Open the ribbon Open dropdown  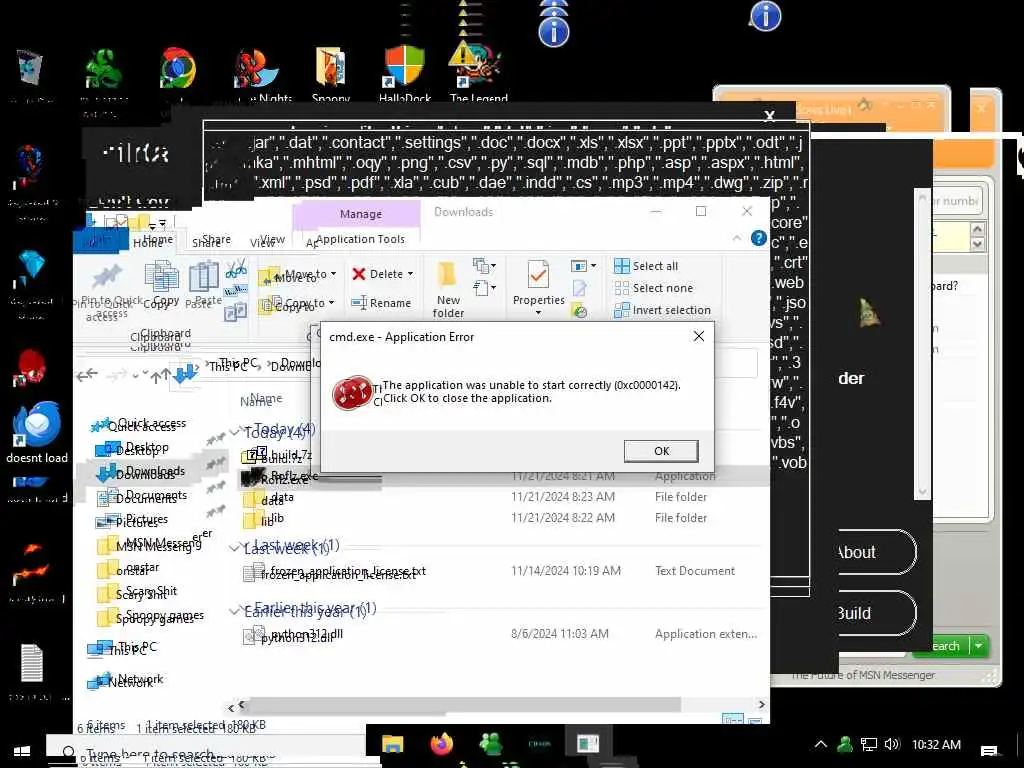[x=583, y=266]
